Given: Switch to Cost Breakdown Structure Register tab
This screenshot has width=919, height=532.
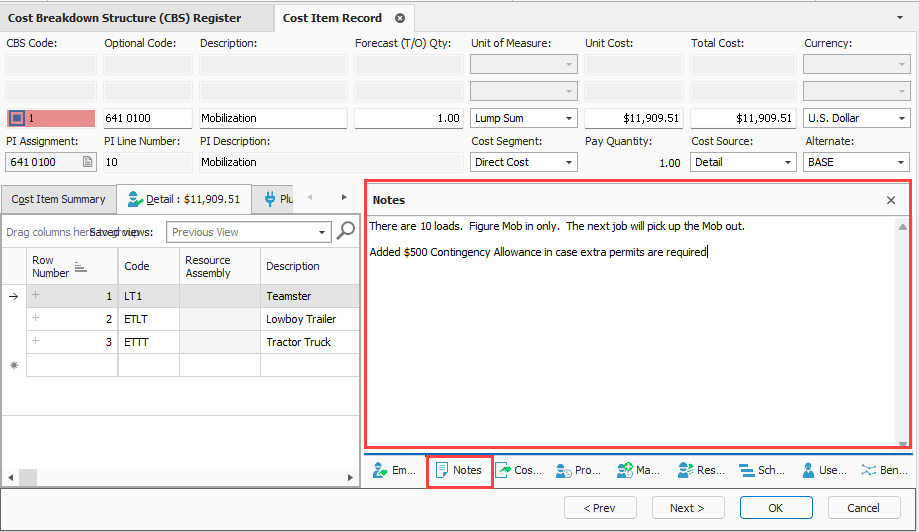Looking at the screenshot, I should [x=124, y=18].
